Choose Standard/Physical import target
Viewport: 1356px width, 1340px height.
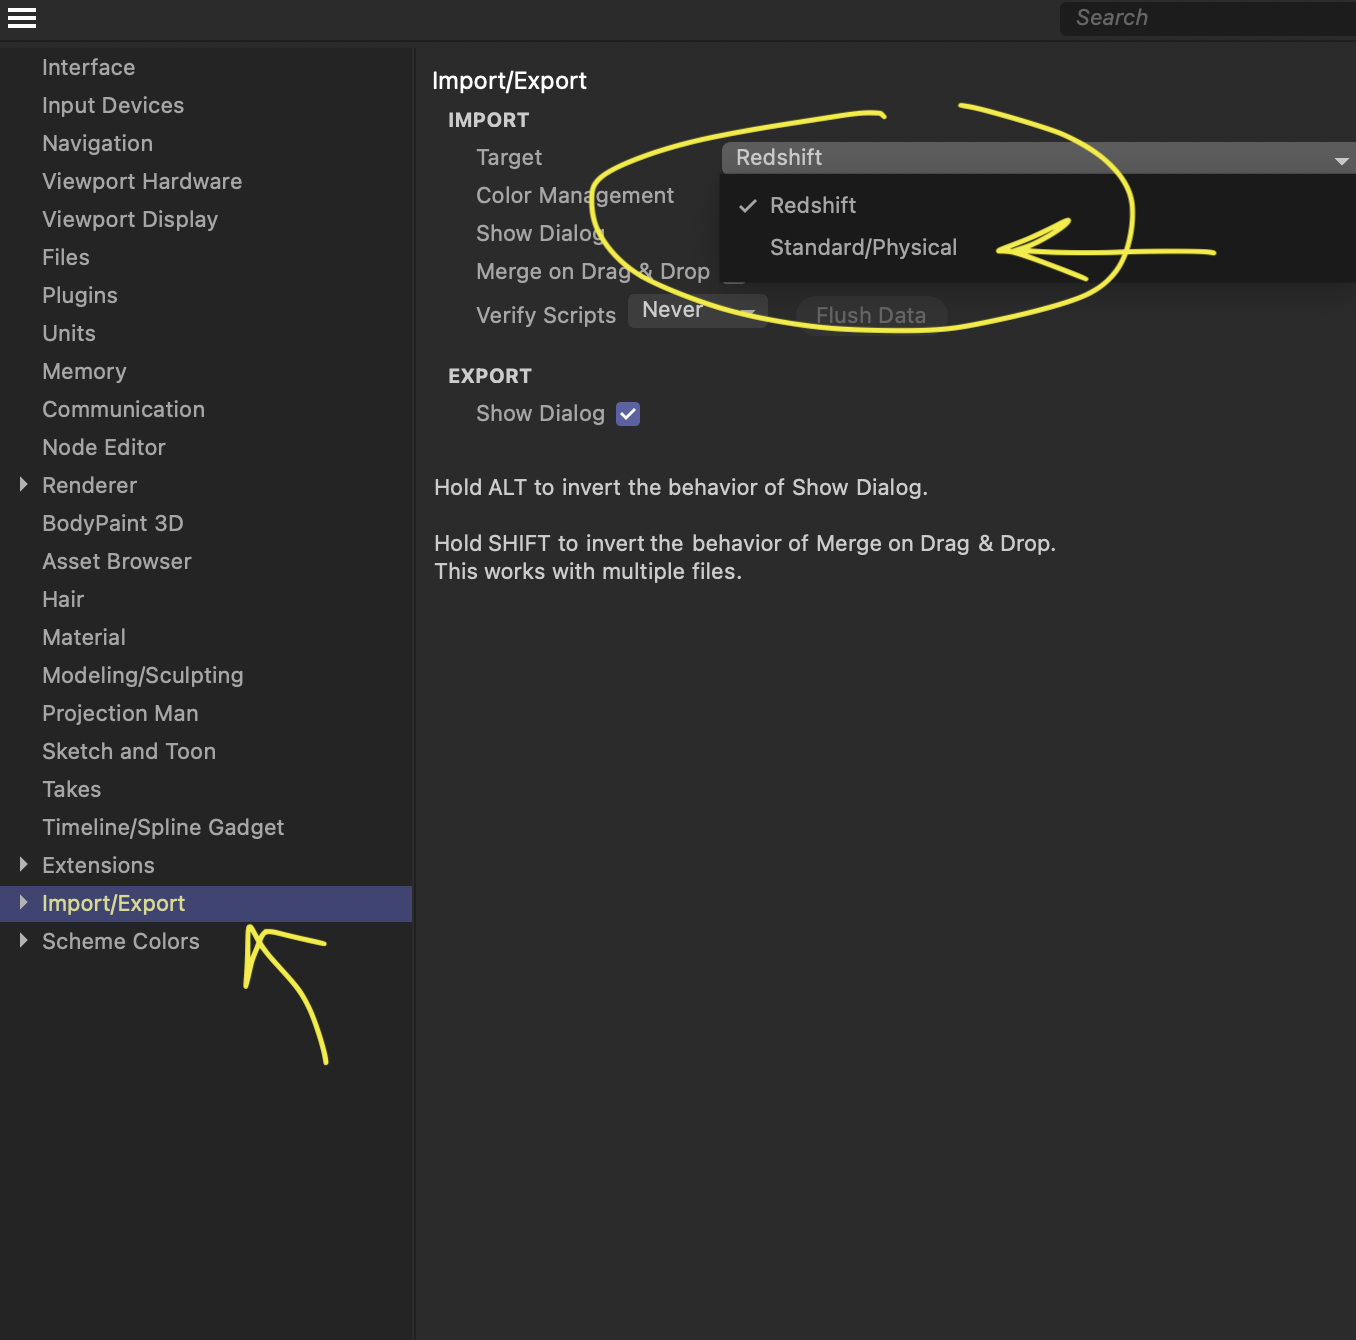coord(863,247)
